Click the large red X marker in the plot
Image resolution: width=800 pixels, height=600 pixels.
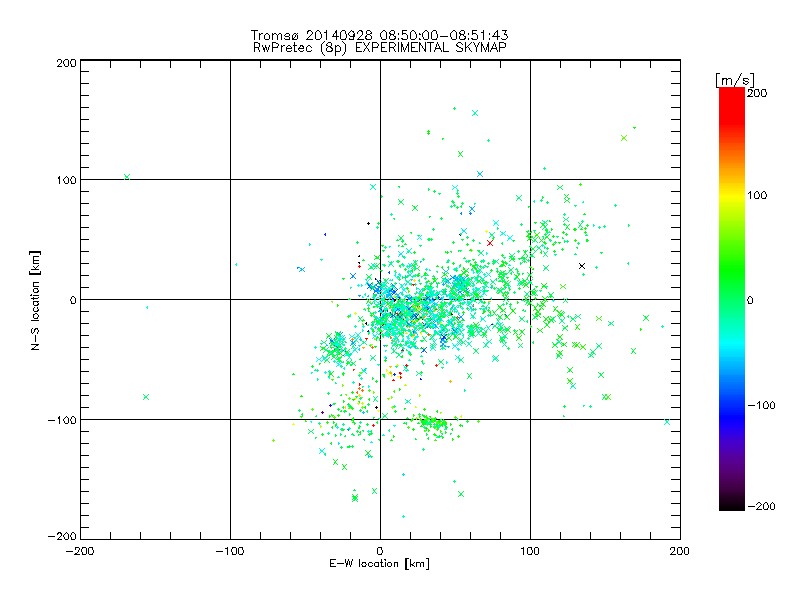[490, 243]
